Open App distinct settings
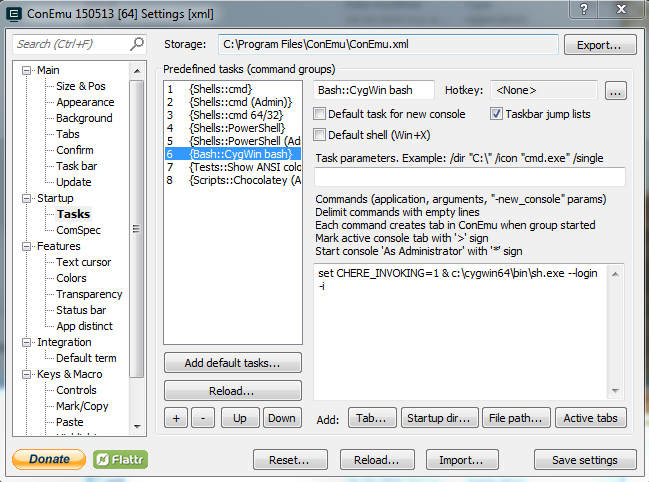 pos(84,326)
